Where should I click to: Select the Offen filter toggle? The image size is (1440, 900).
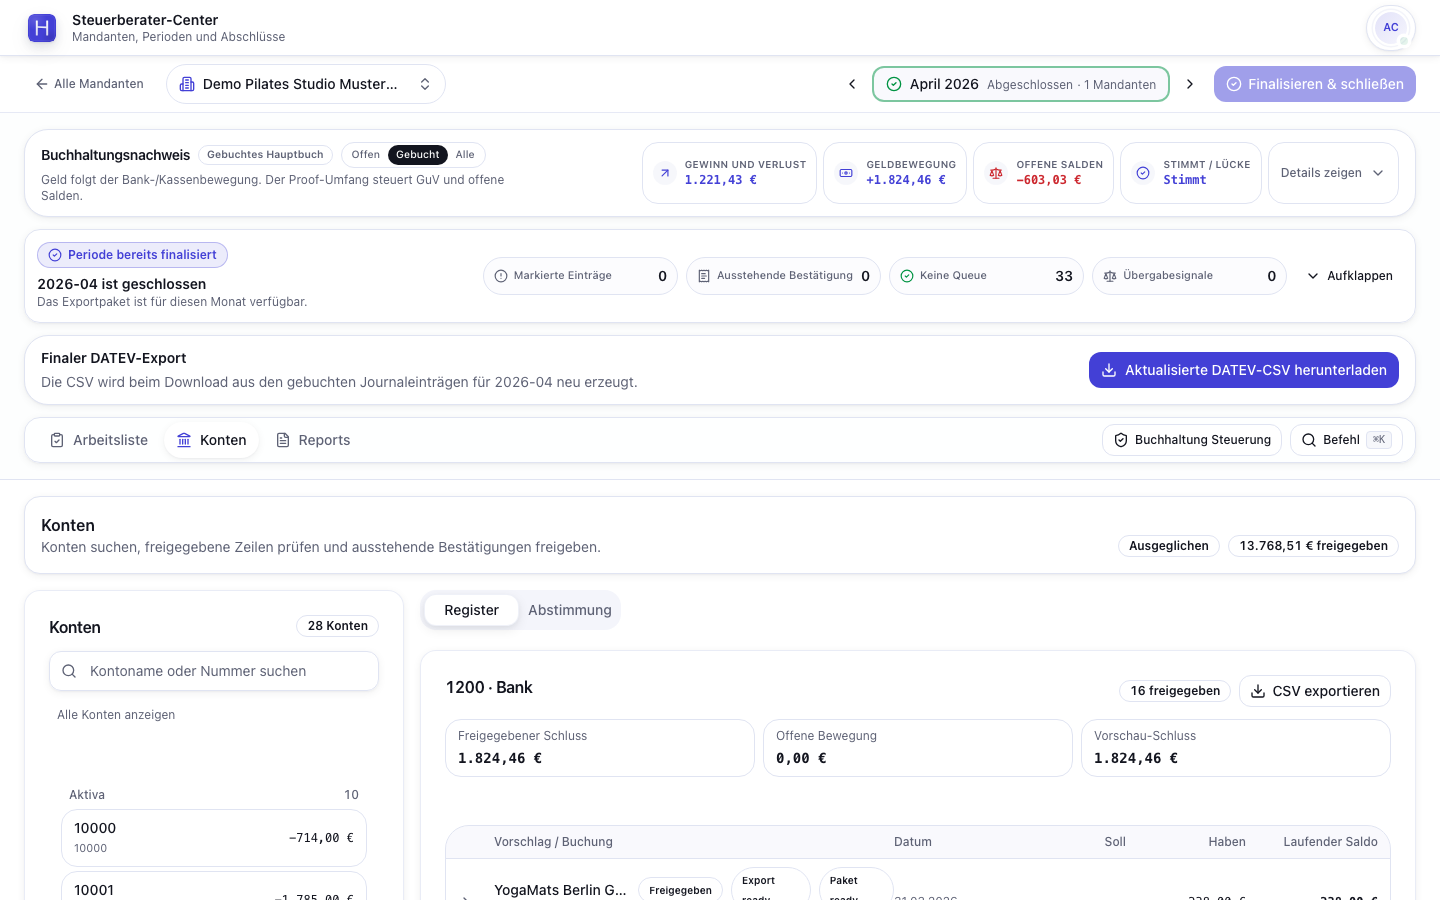point(365,155)
